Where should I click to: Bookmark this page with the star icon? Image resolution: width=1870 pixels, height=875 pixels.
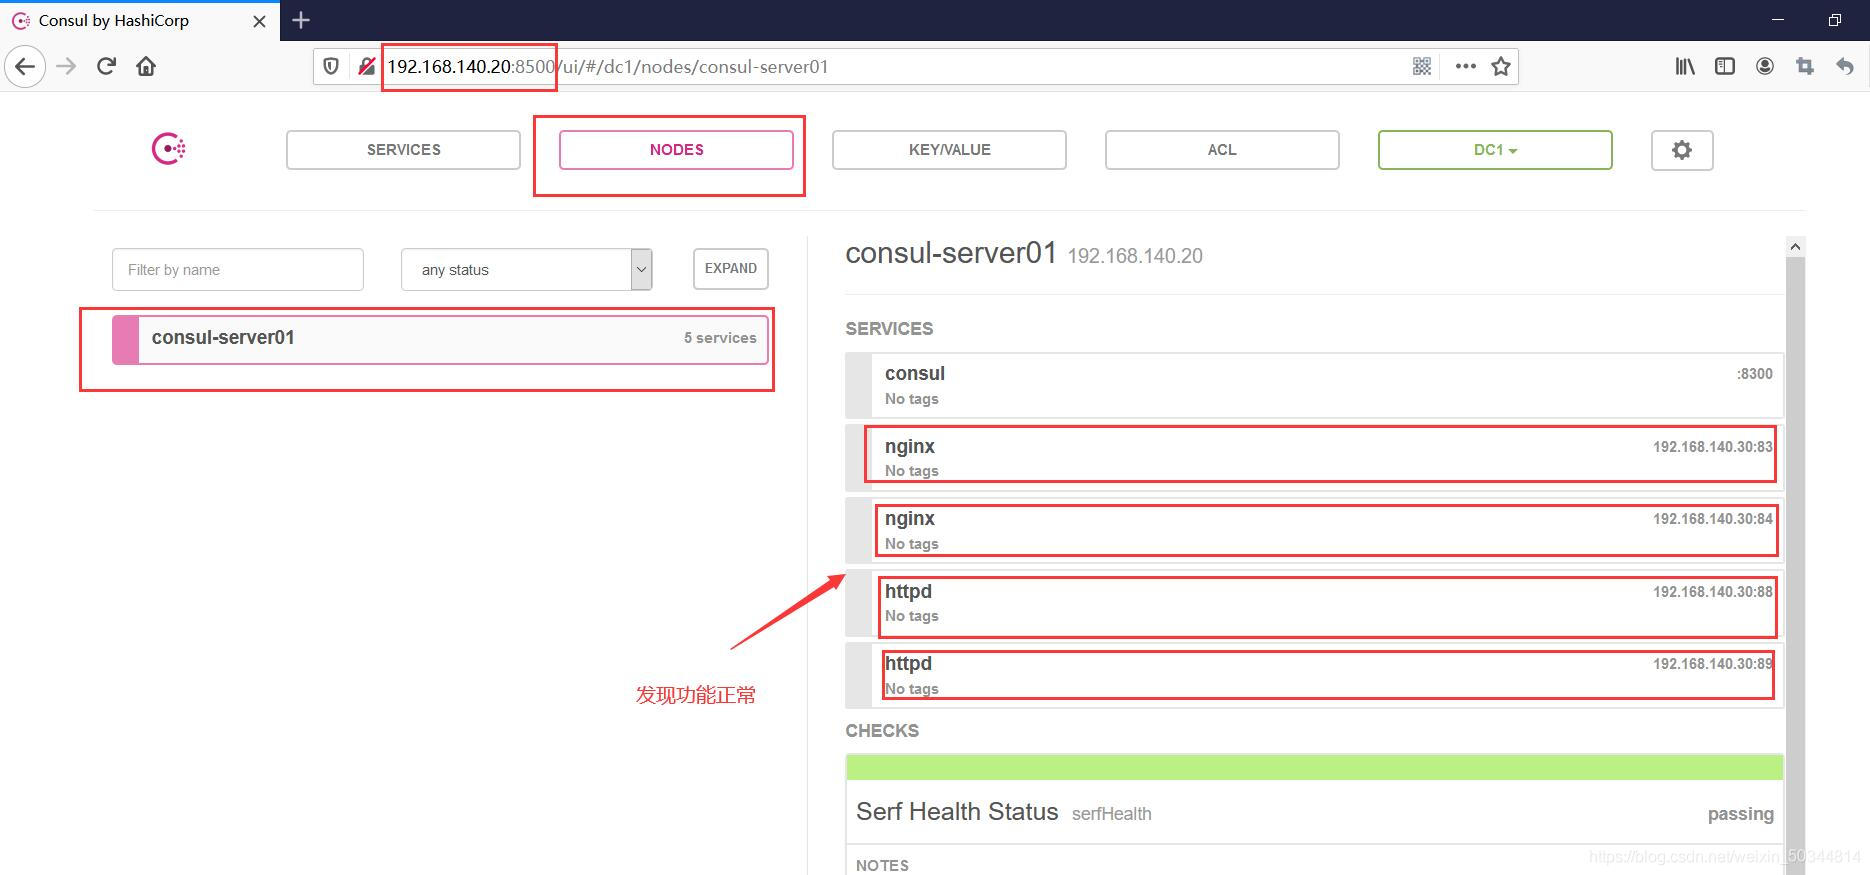click(1501, 67)
